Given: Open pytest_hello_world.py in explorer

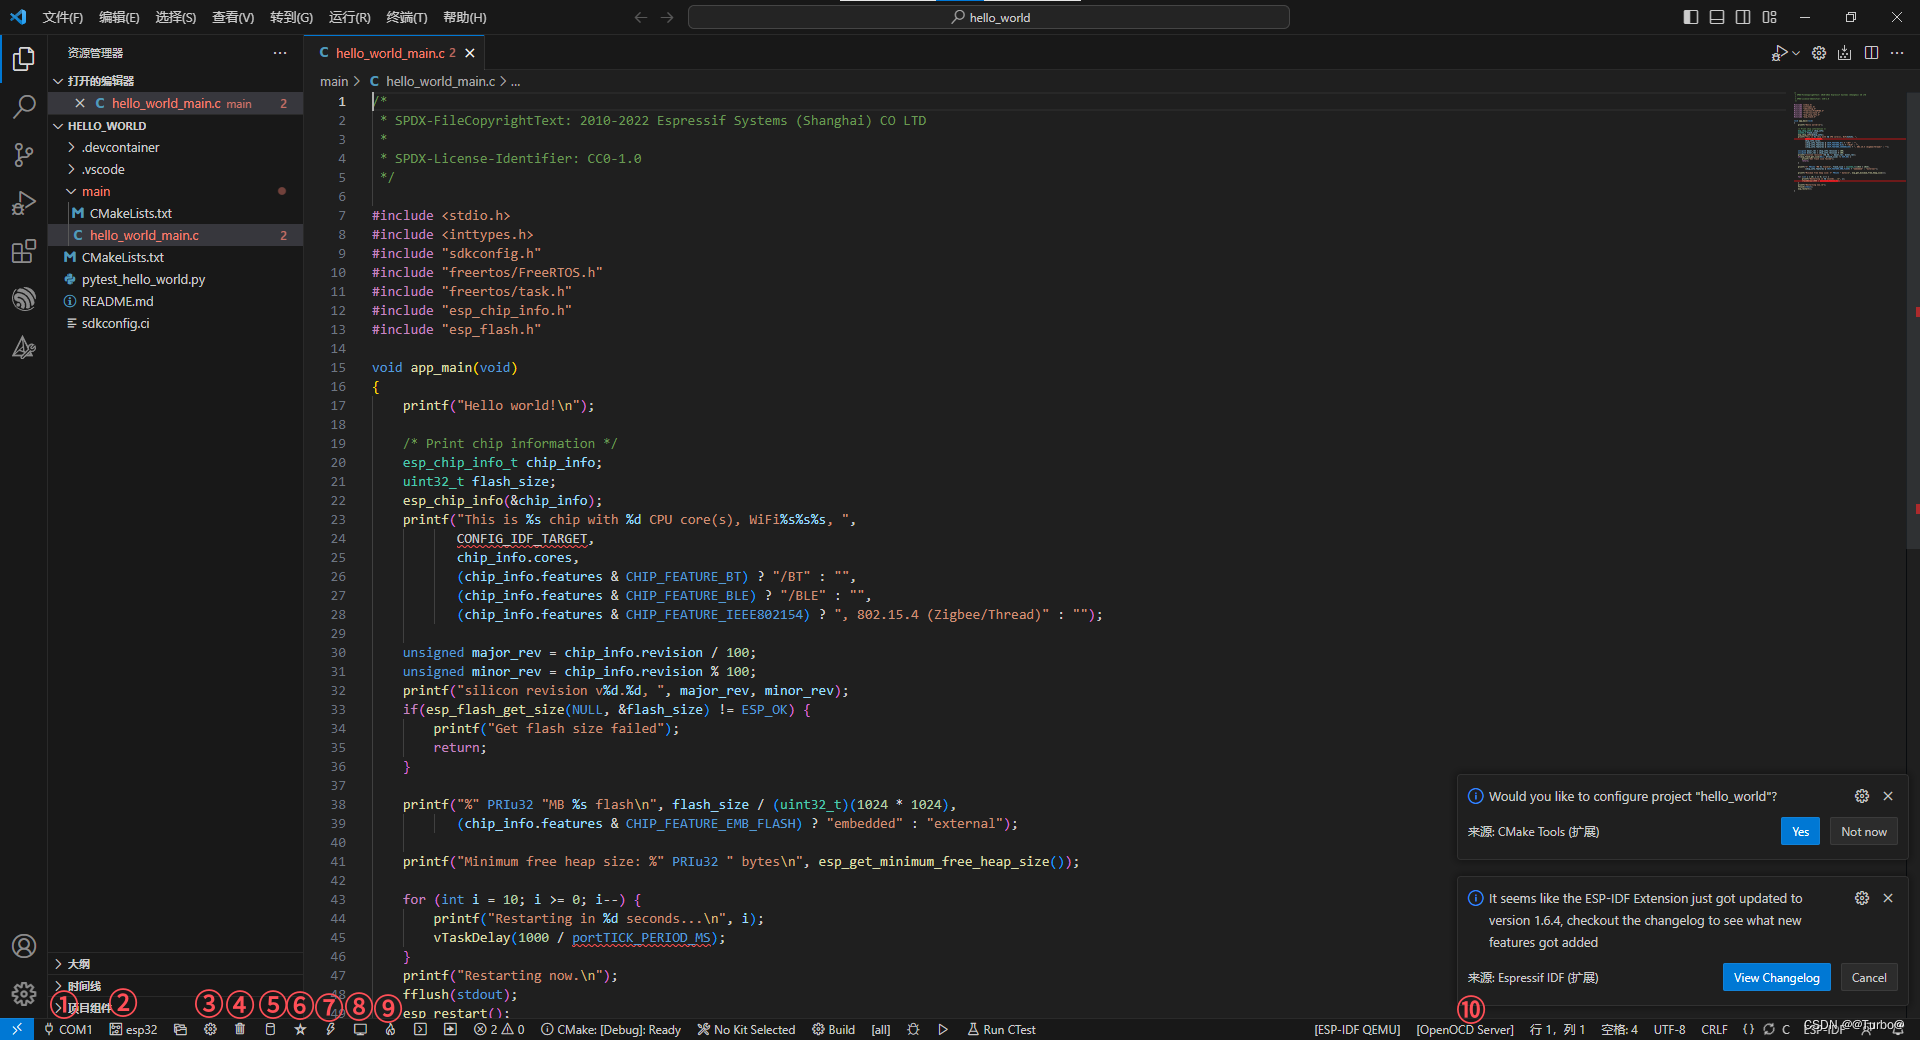Looking at the screenshot, I should point(175,279).
